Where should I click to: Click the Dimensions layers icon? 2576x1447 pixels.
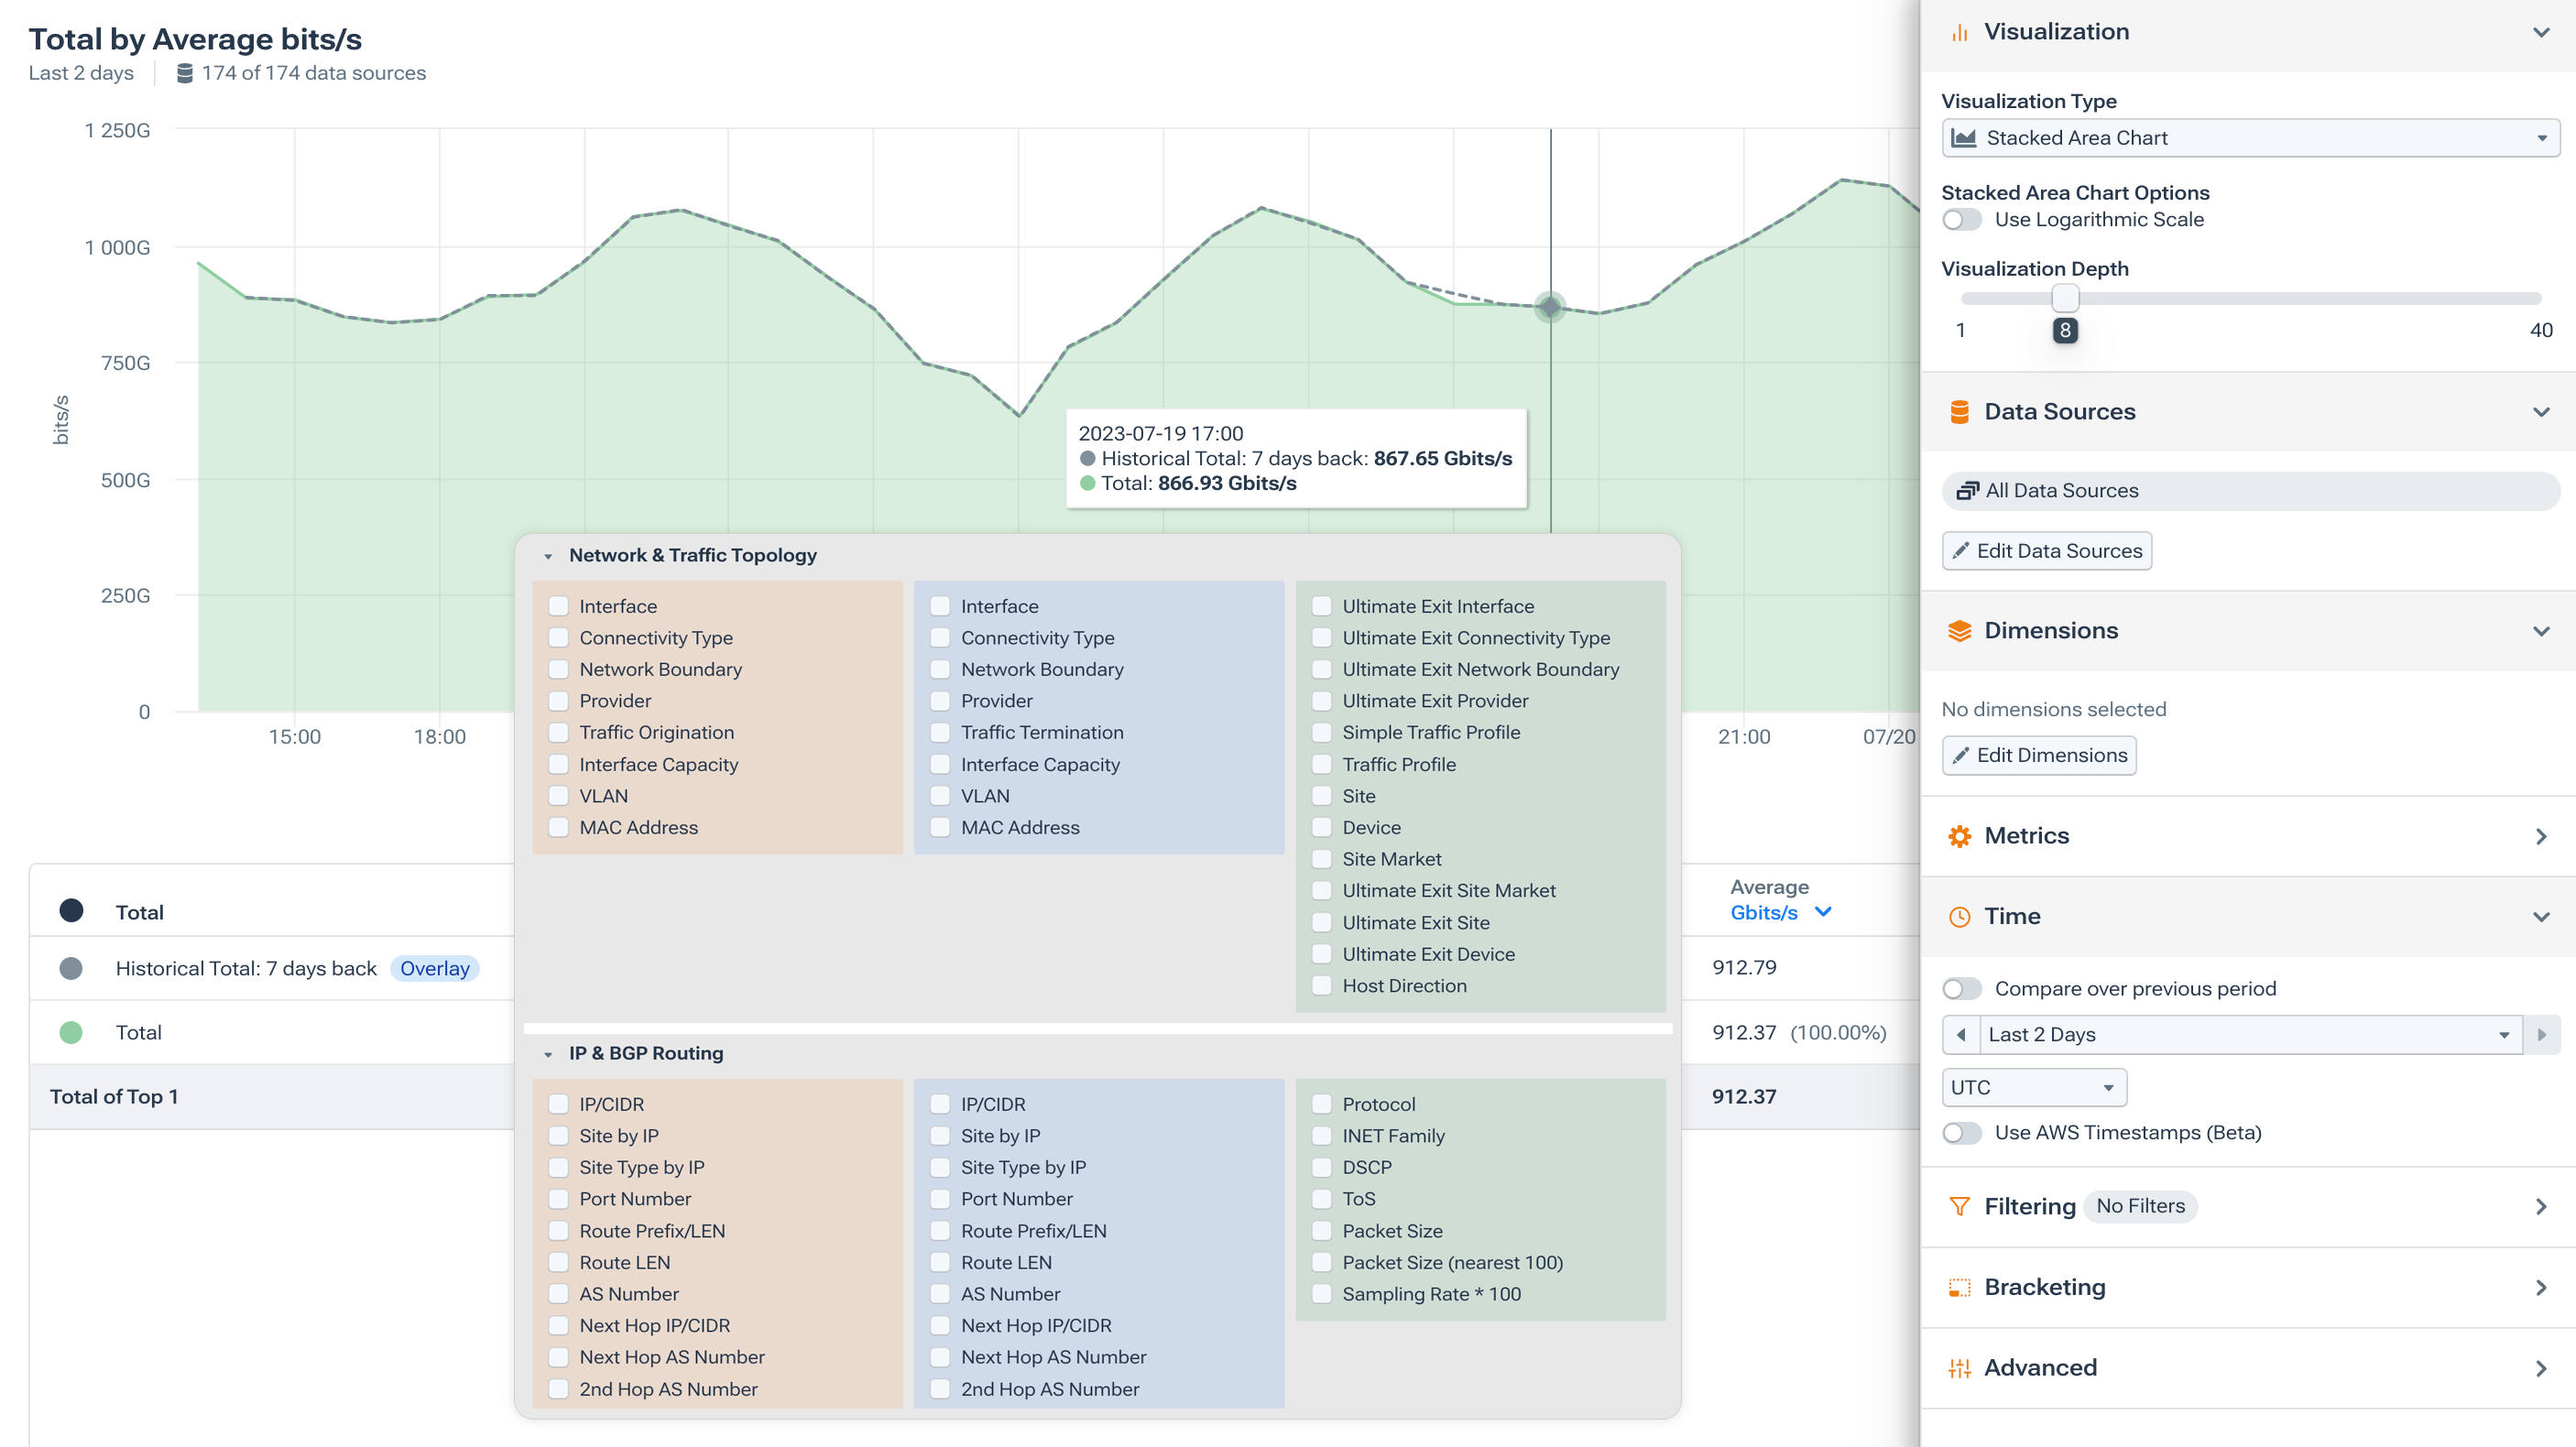pos(1960,630)
